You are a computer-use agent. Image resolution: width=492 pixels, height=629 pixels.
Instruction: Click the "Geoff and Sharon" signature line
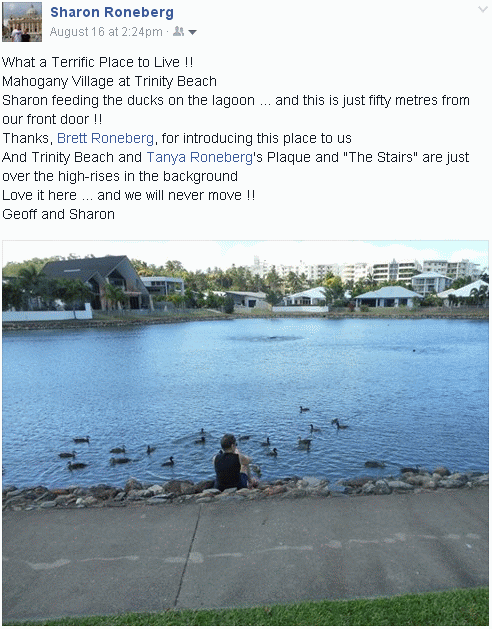[x=59, y=214]
